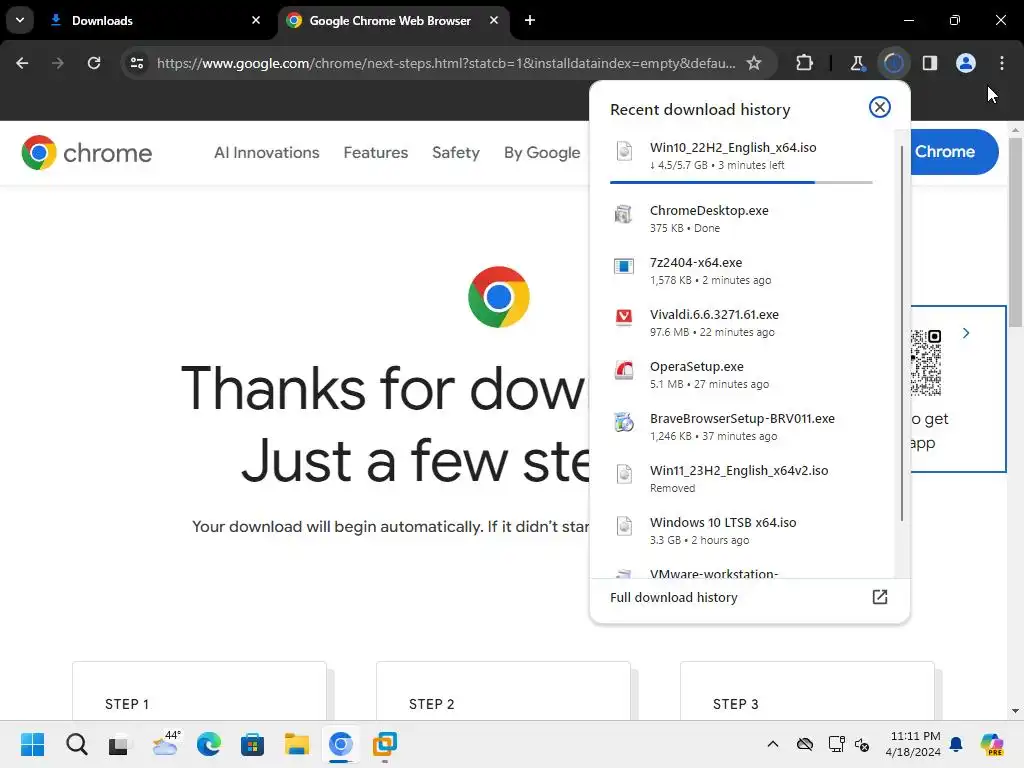
Task: Close the Recent download history popup
Action: (880, 107)
